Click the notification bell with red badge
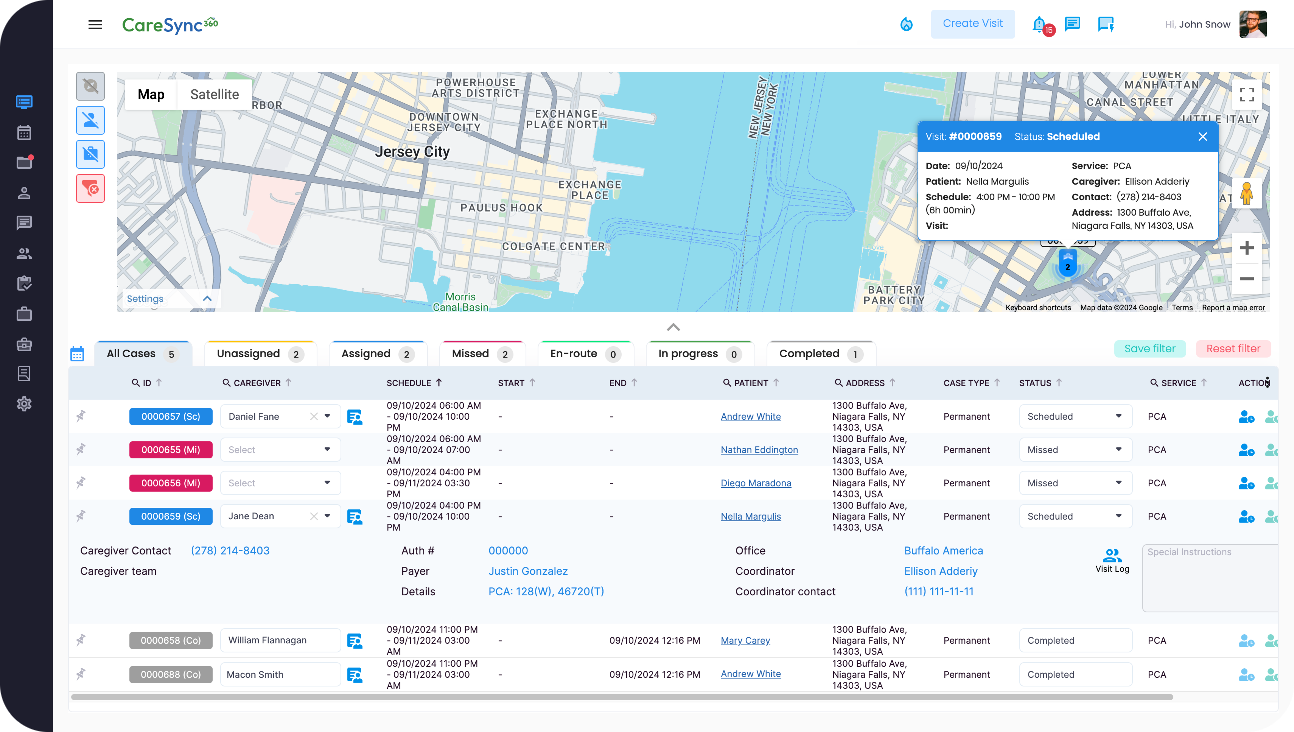Screen dimensions: 1294x732 (1040, 25)
